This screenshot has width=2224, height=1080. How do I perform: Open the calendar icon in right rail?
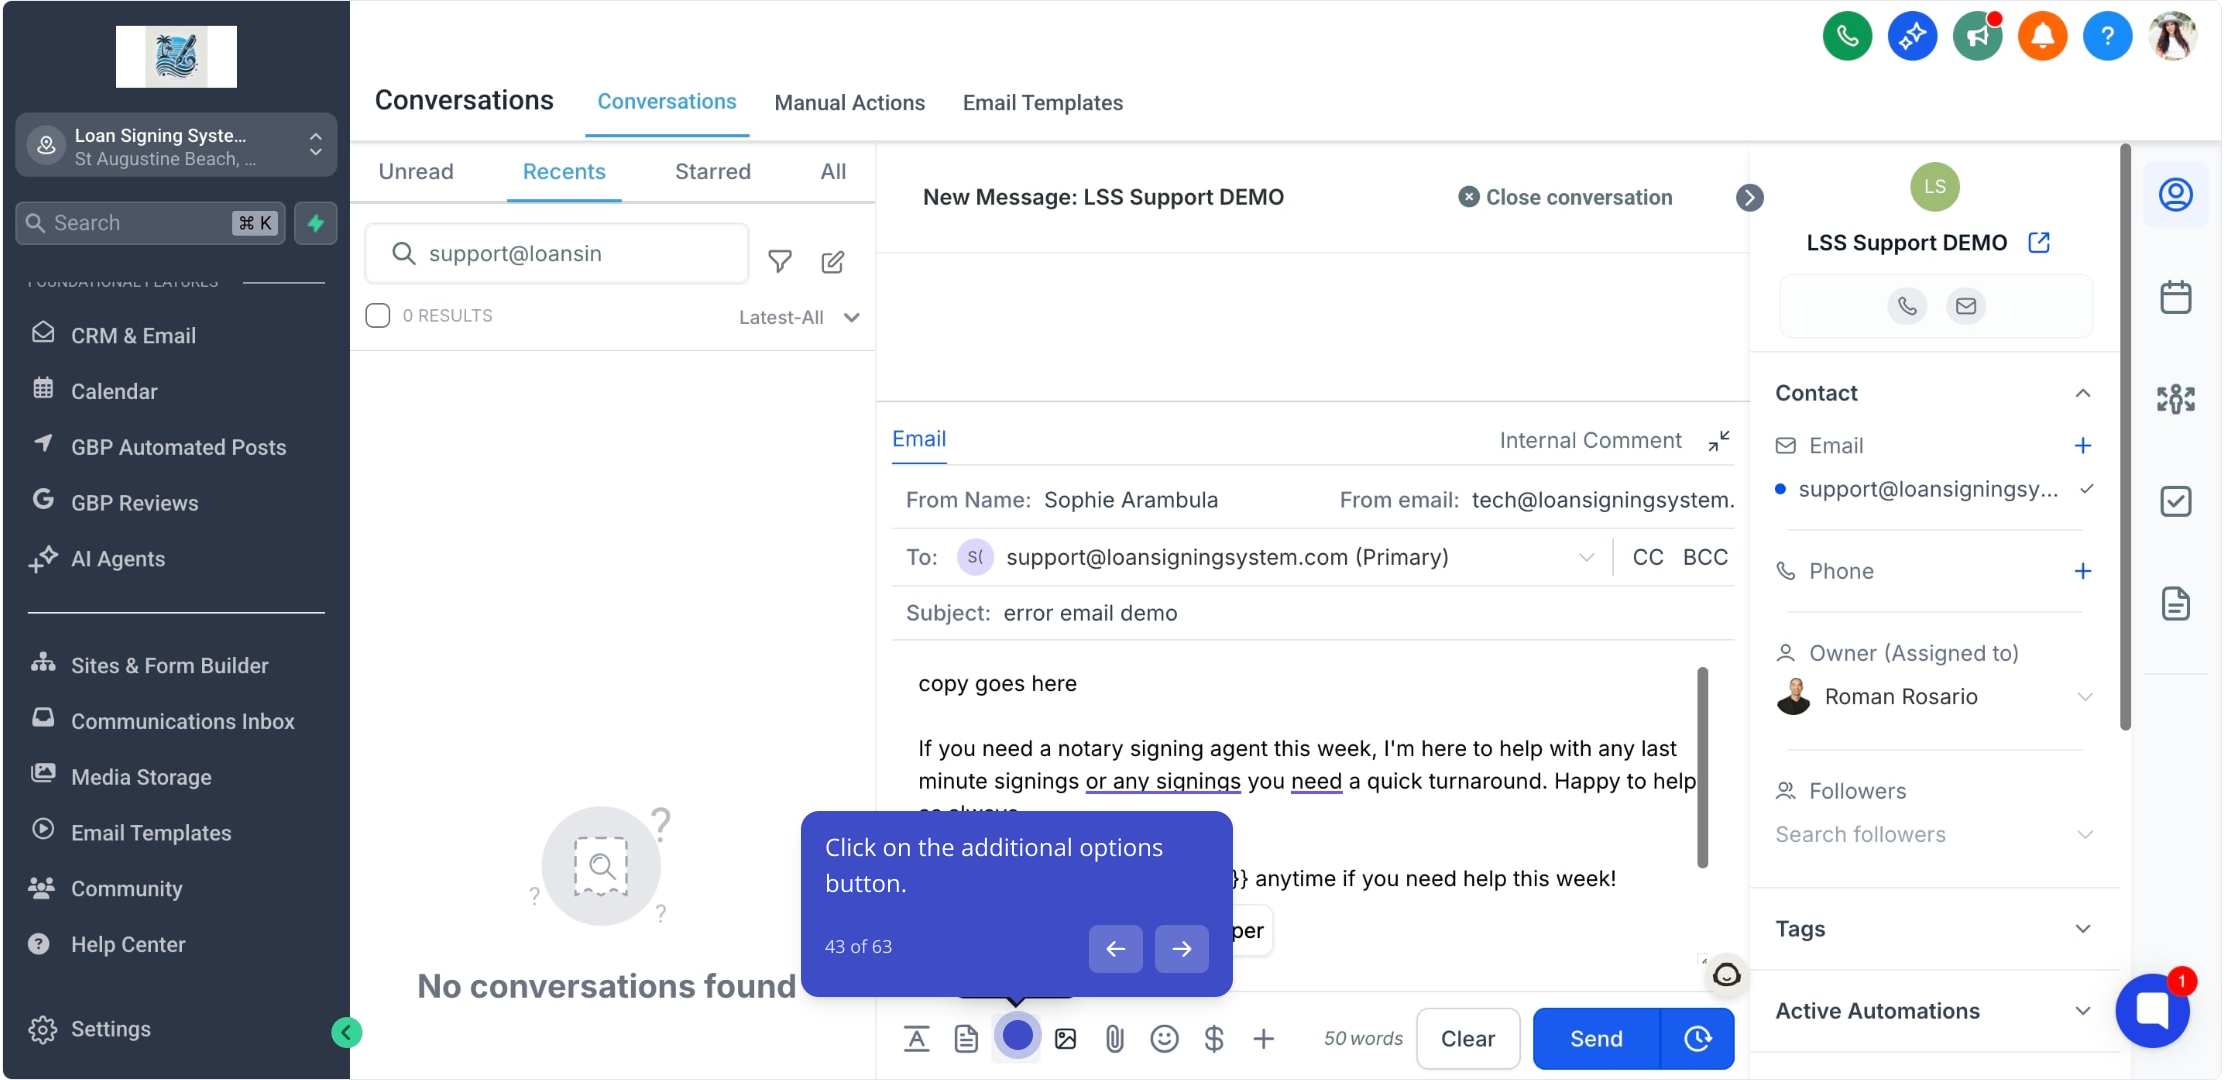2176,297
